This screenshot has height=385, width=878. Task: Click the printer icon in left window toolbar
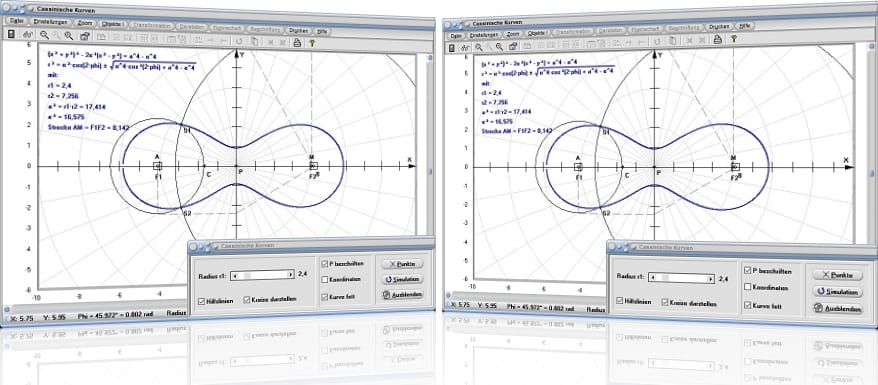297,43
